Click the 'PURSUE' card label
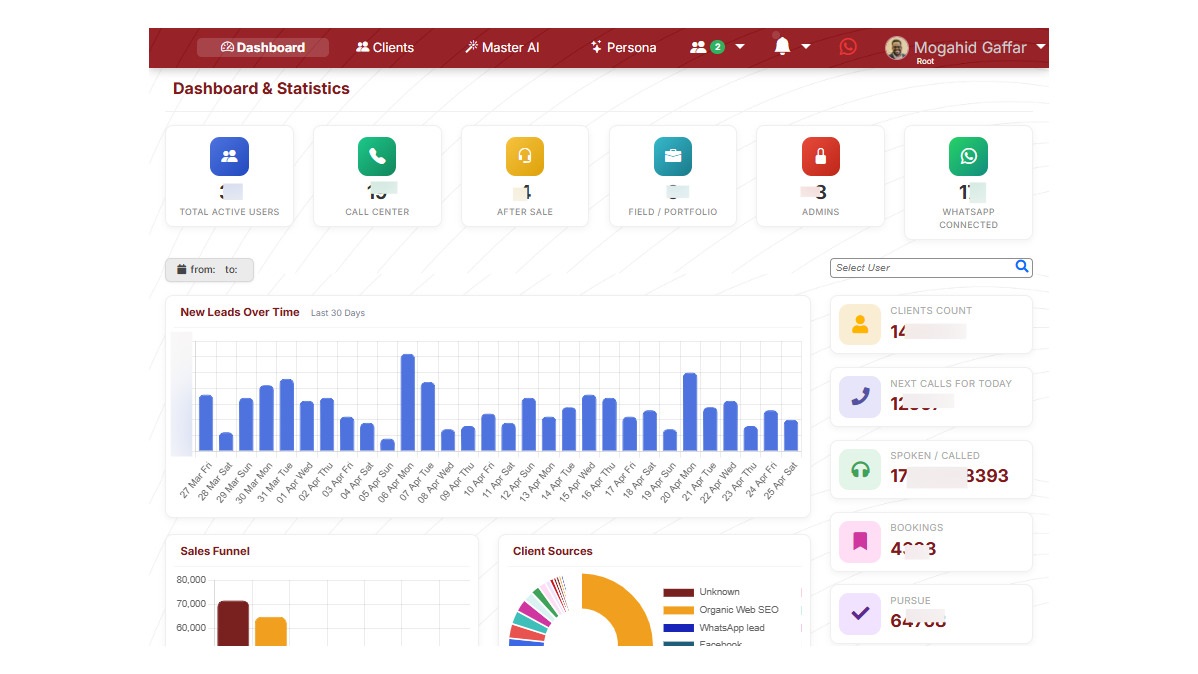The width and height of the screenshot is (1198, 674). 910,601
